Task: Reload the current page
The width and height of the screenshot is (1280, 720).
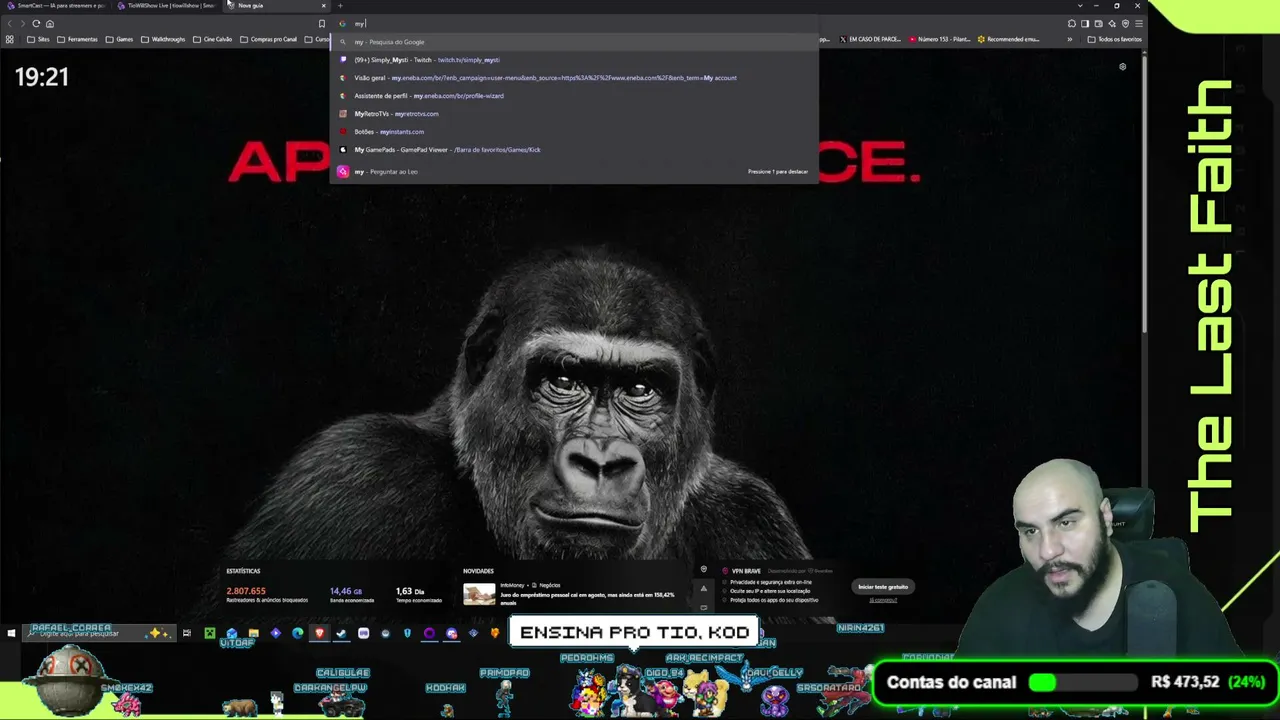Action: click(36, 23)
